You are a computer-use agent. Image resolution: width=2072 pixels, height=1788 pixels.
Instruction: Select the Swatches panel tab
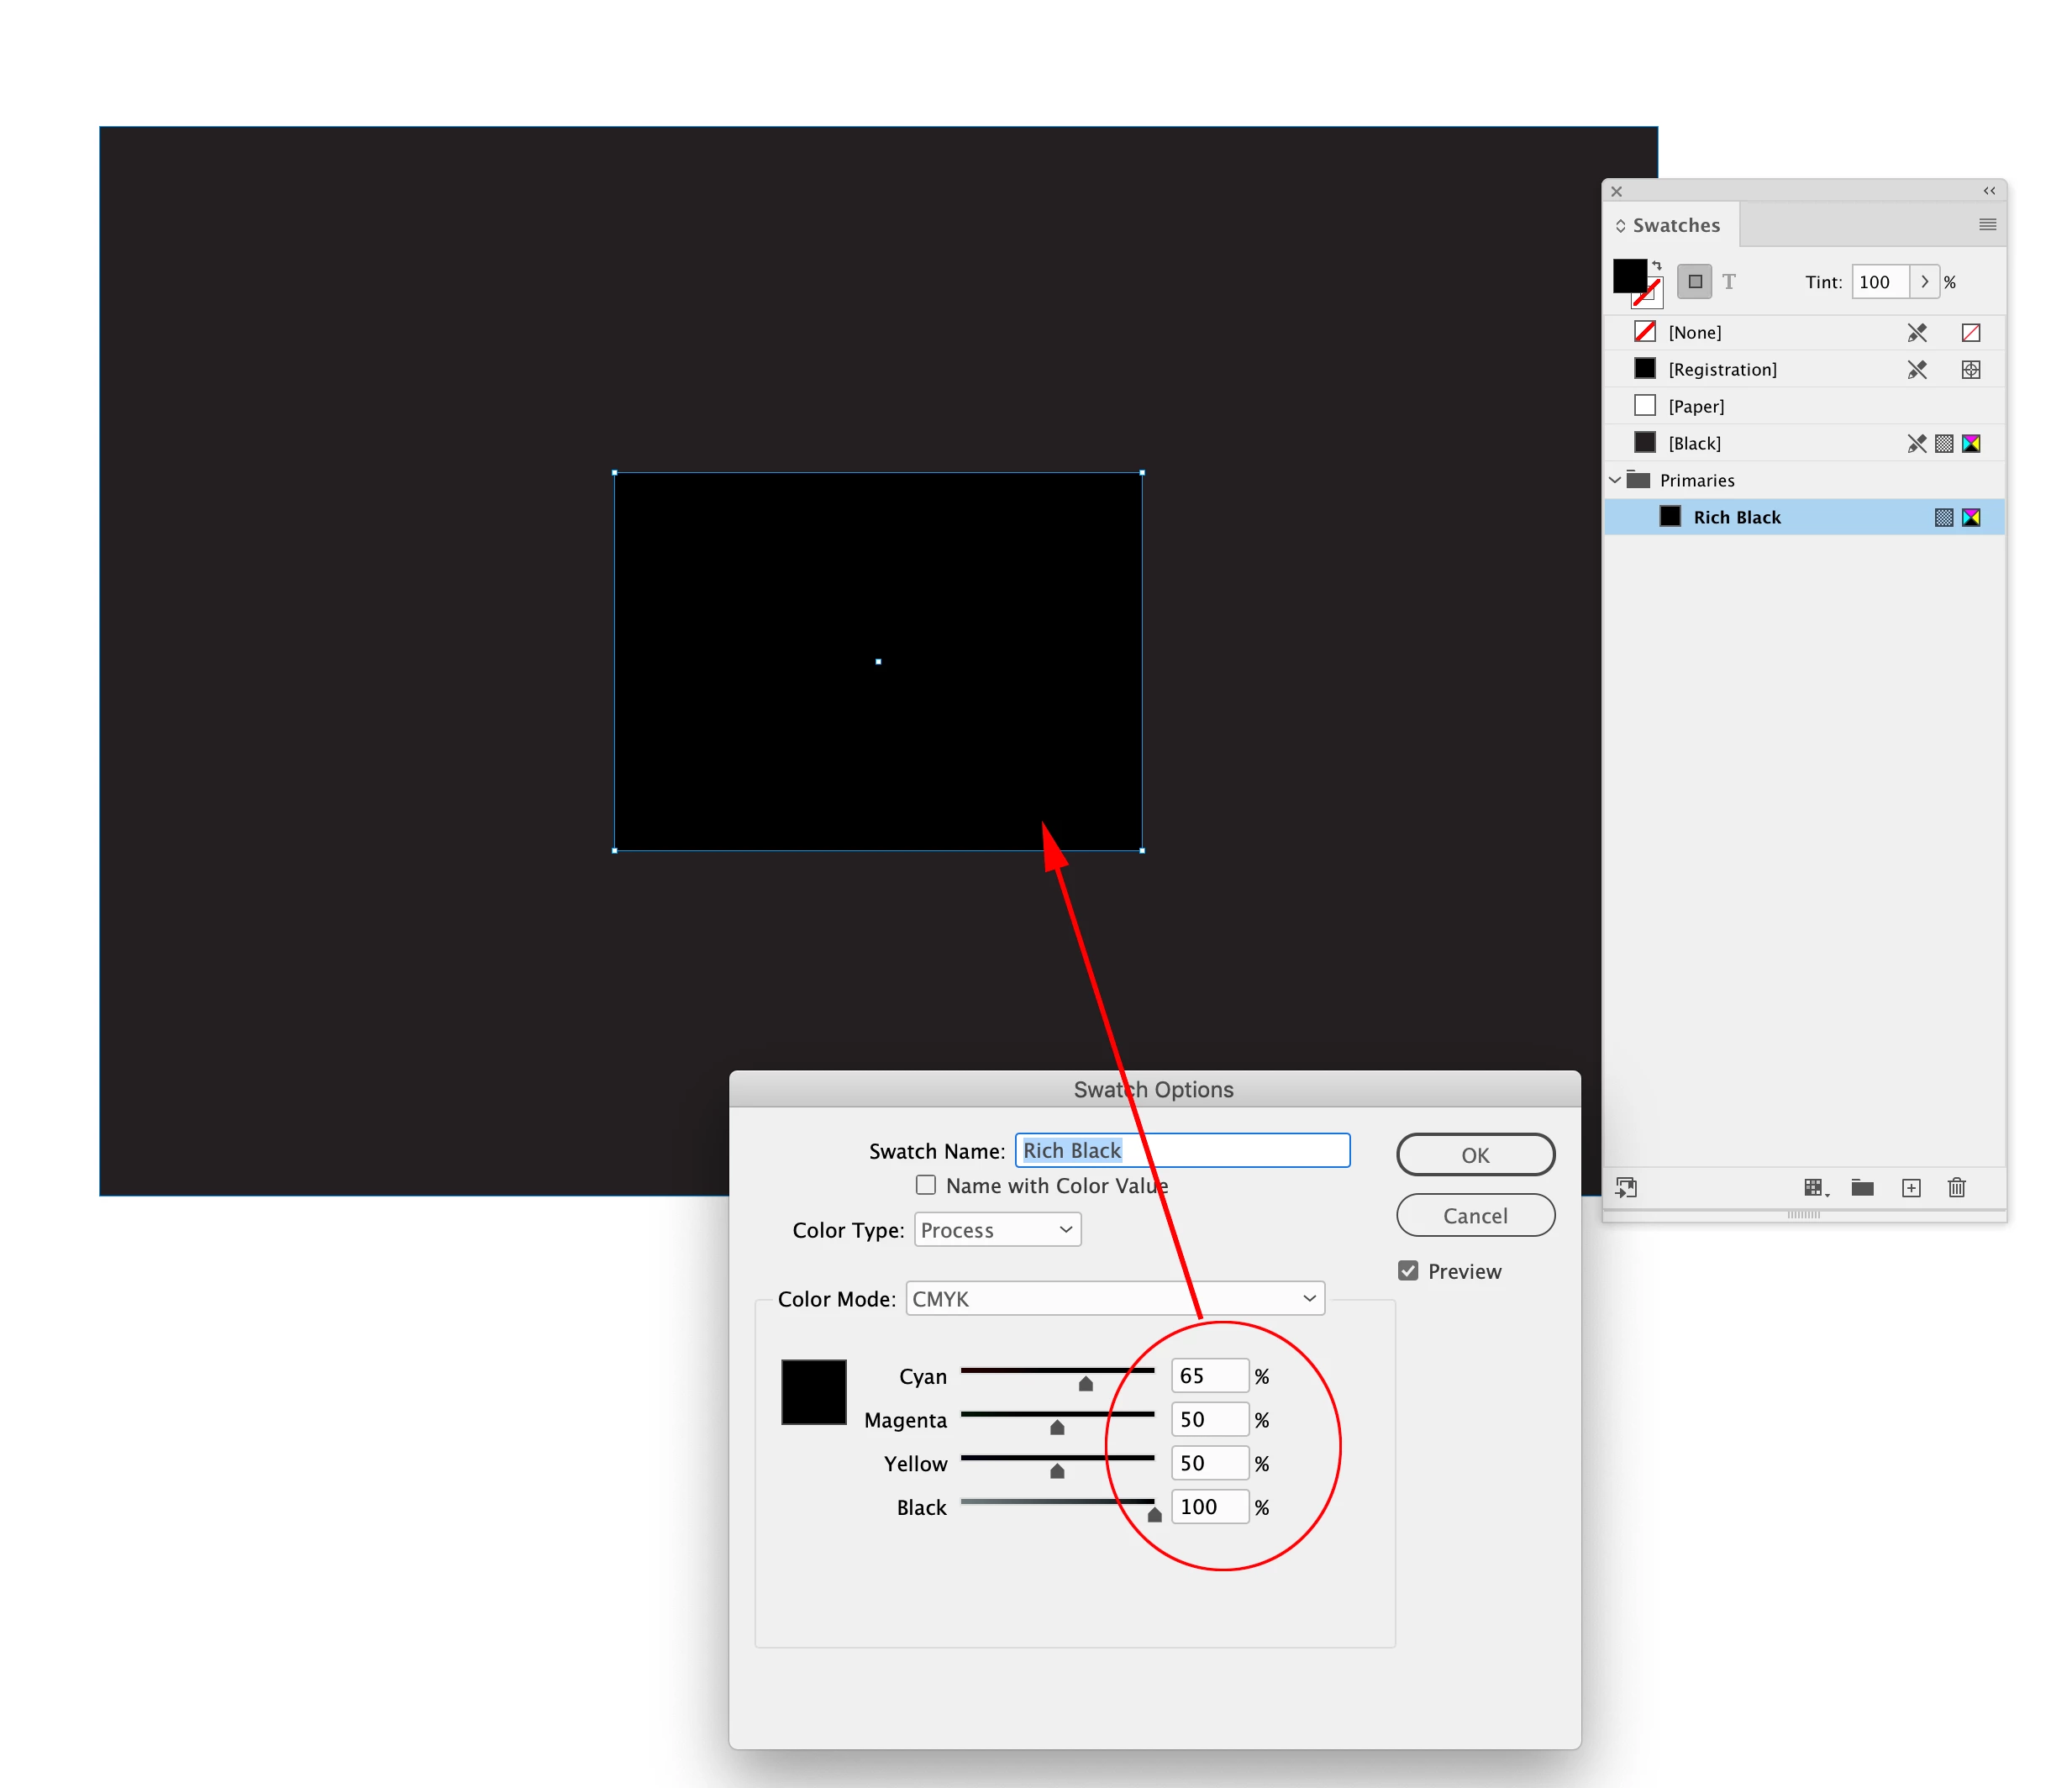click(1675, 225)
